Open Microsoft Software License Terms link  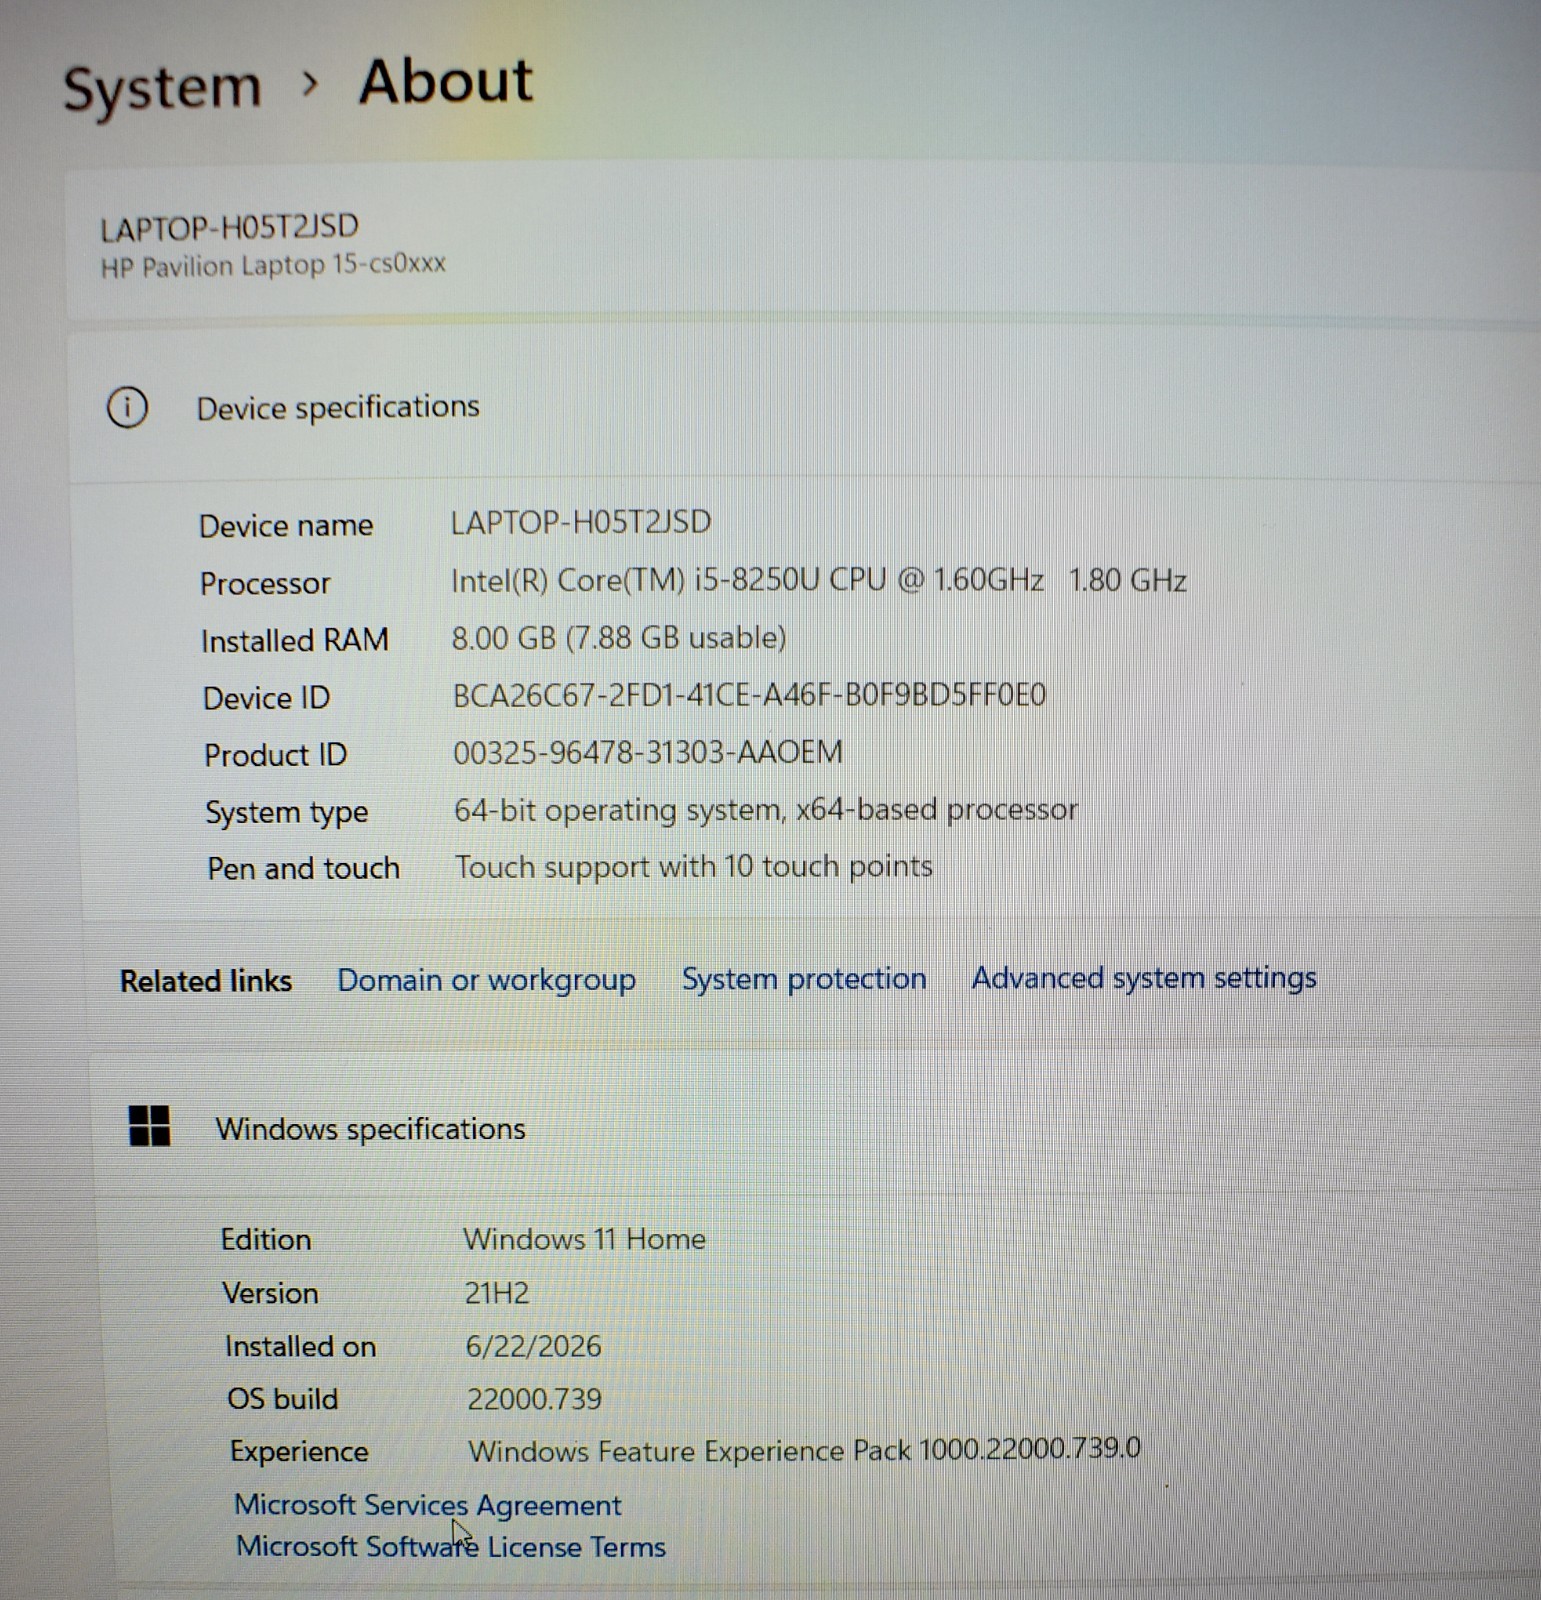pyautogui.click(x=450, y=1547)
